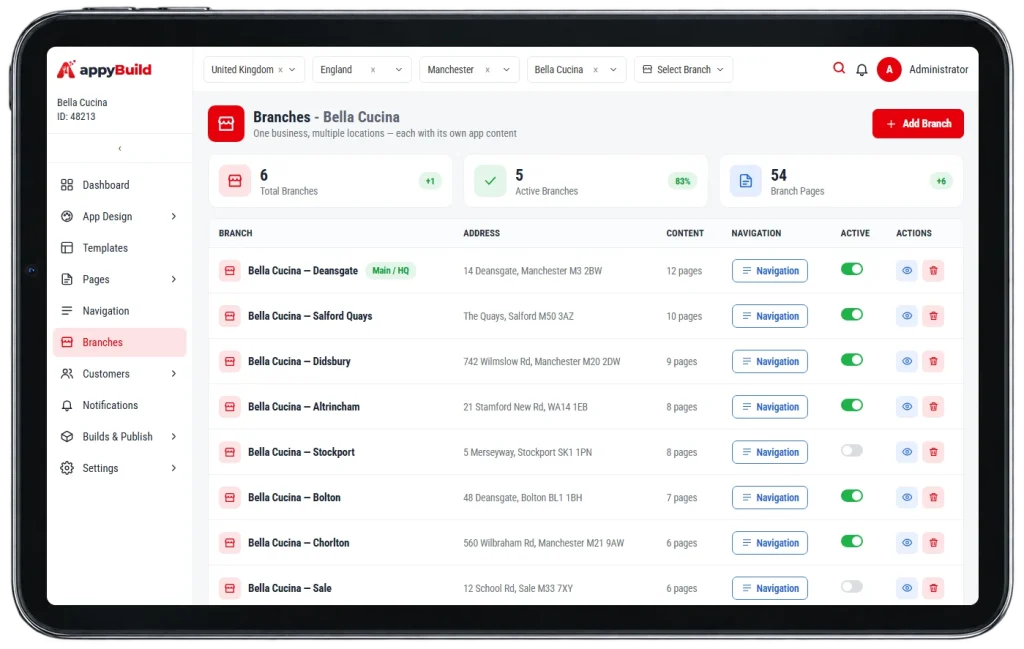1024x649 pixels.
Task: Click the Total Branches card icon
Action: click(235, 181)
